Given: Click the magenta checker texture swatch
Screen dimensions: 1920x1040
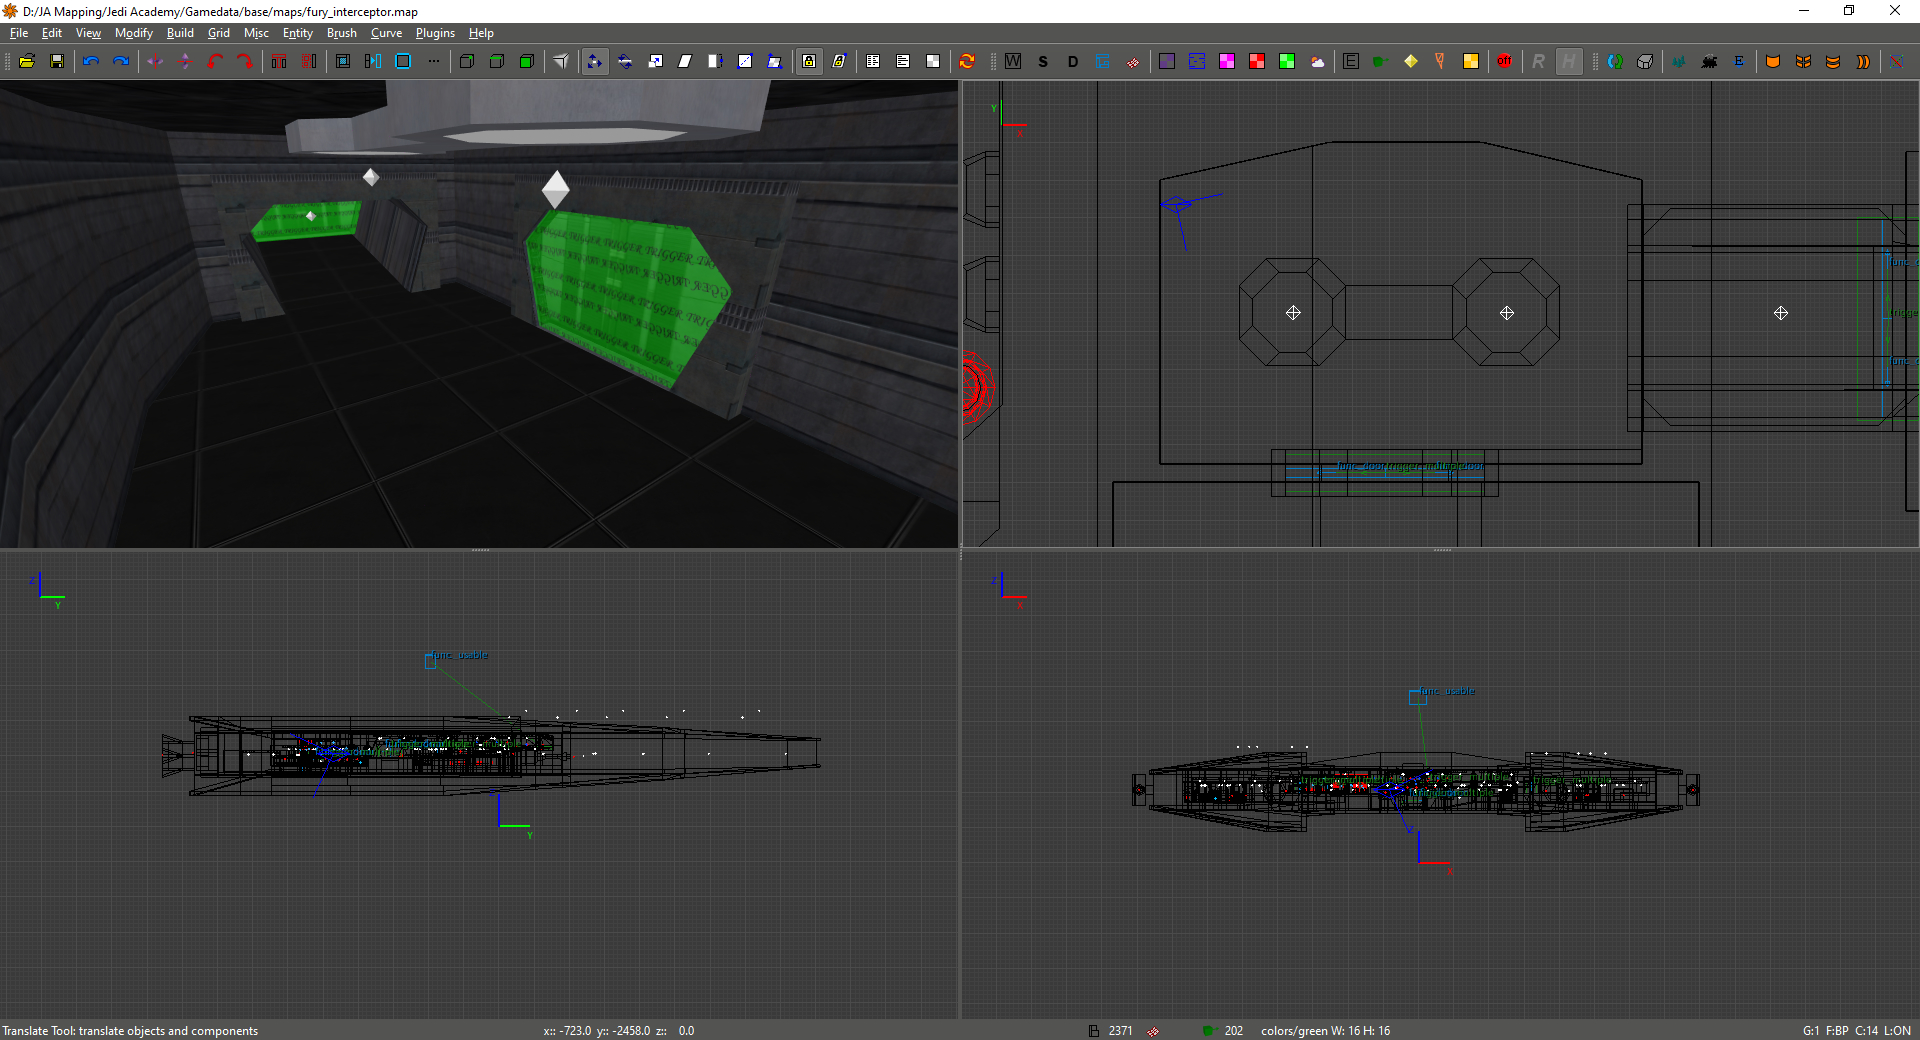Looking at the screenshot, I should tap(1227, 61).
